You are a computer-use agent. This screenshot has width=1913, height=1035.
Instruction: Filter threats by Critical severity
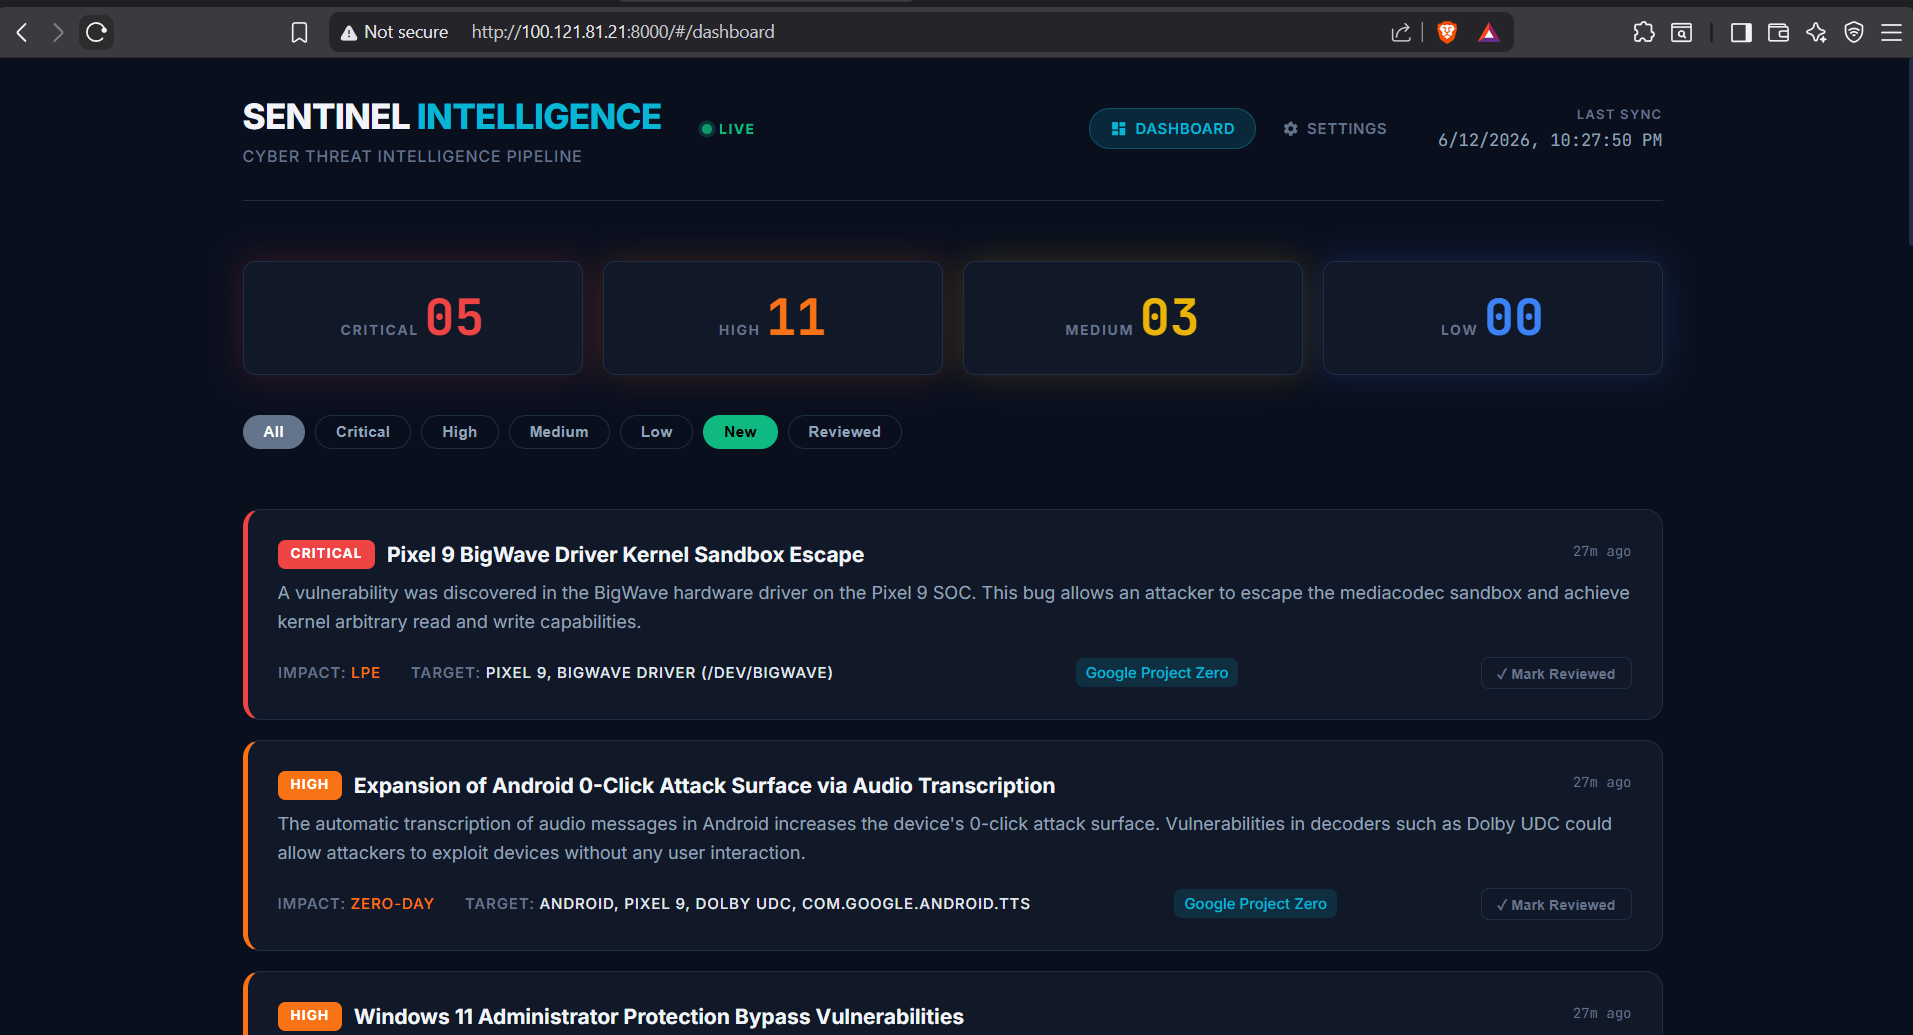pos(363,432)
